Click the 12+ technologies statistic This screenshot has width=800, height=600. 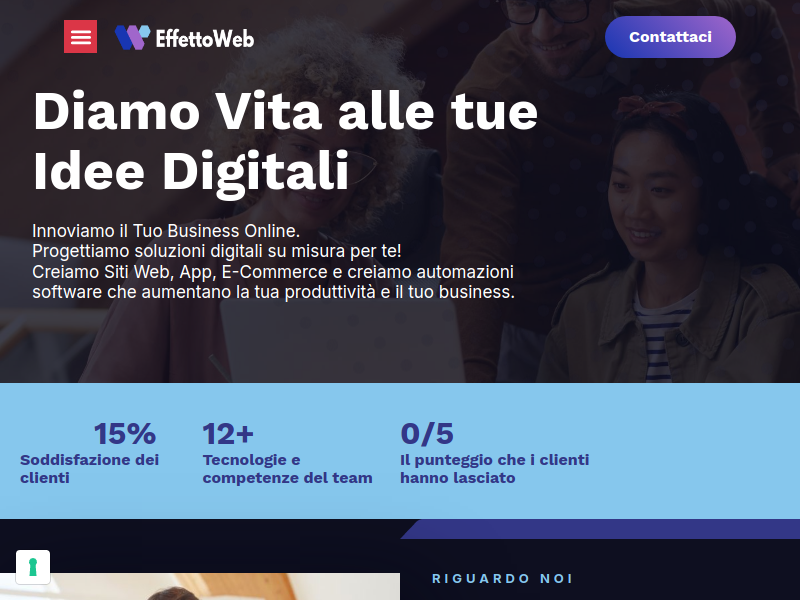pyautogui.click(x=228, y=434)
